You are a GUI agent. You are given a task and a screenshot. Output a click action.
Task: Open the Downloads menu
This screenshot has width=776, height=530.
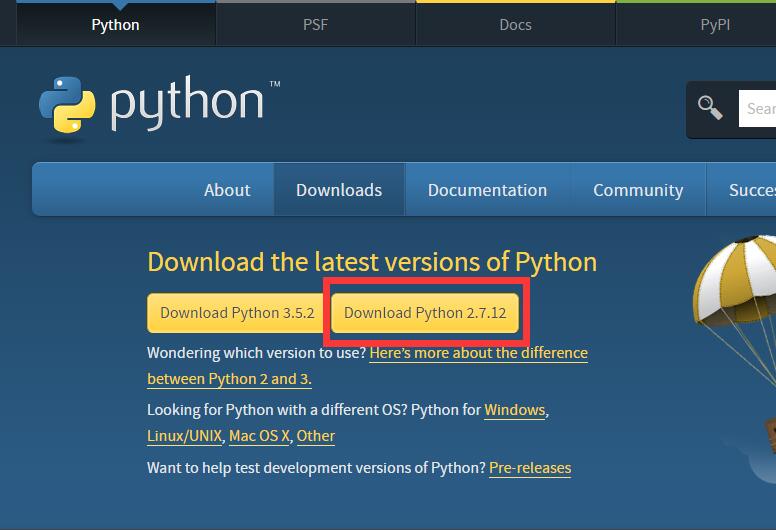pyautogui.click(x=339, y=190)
